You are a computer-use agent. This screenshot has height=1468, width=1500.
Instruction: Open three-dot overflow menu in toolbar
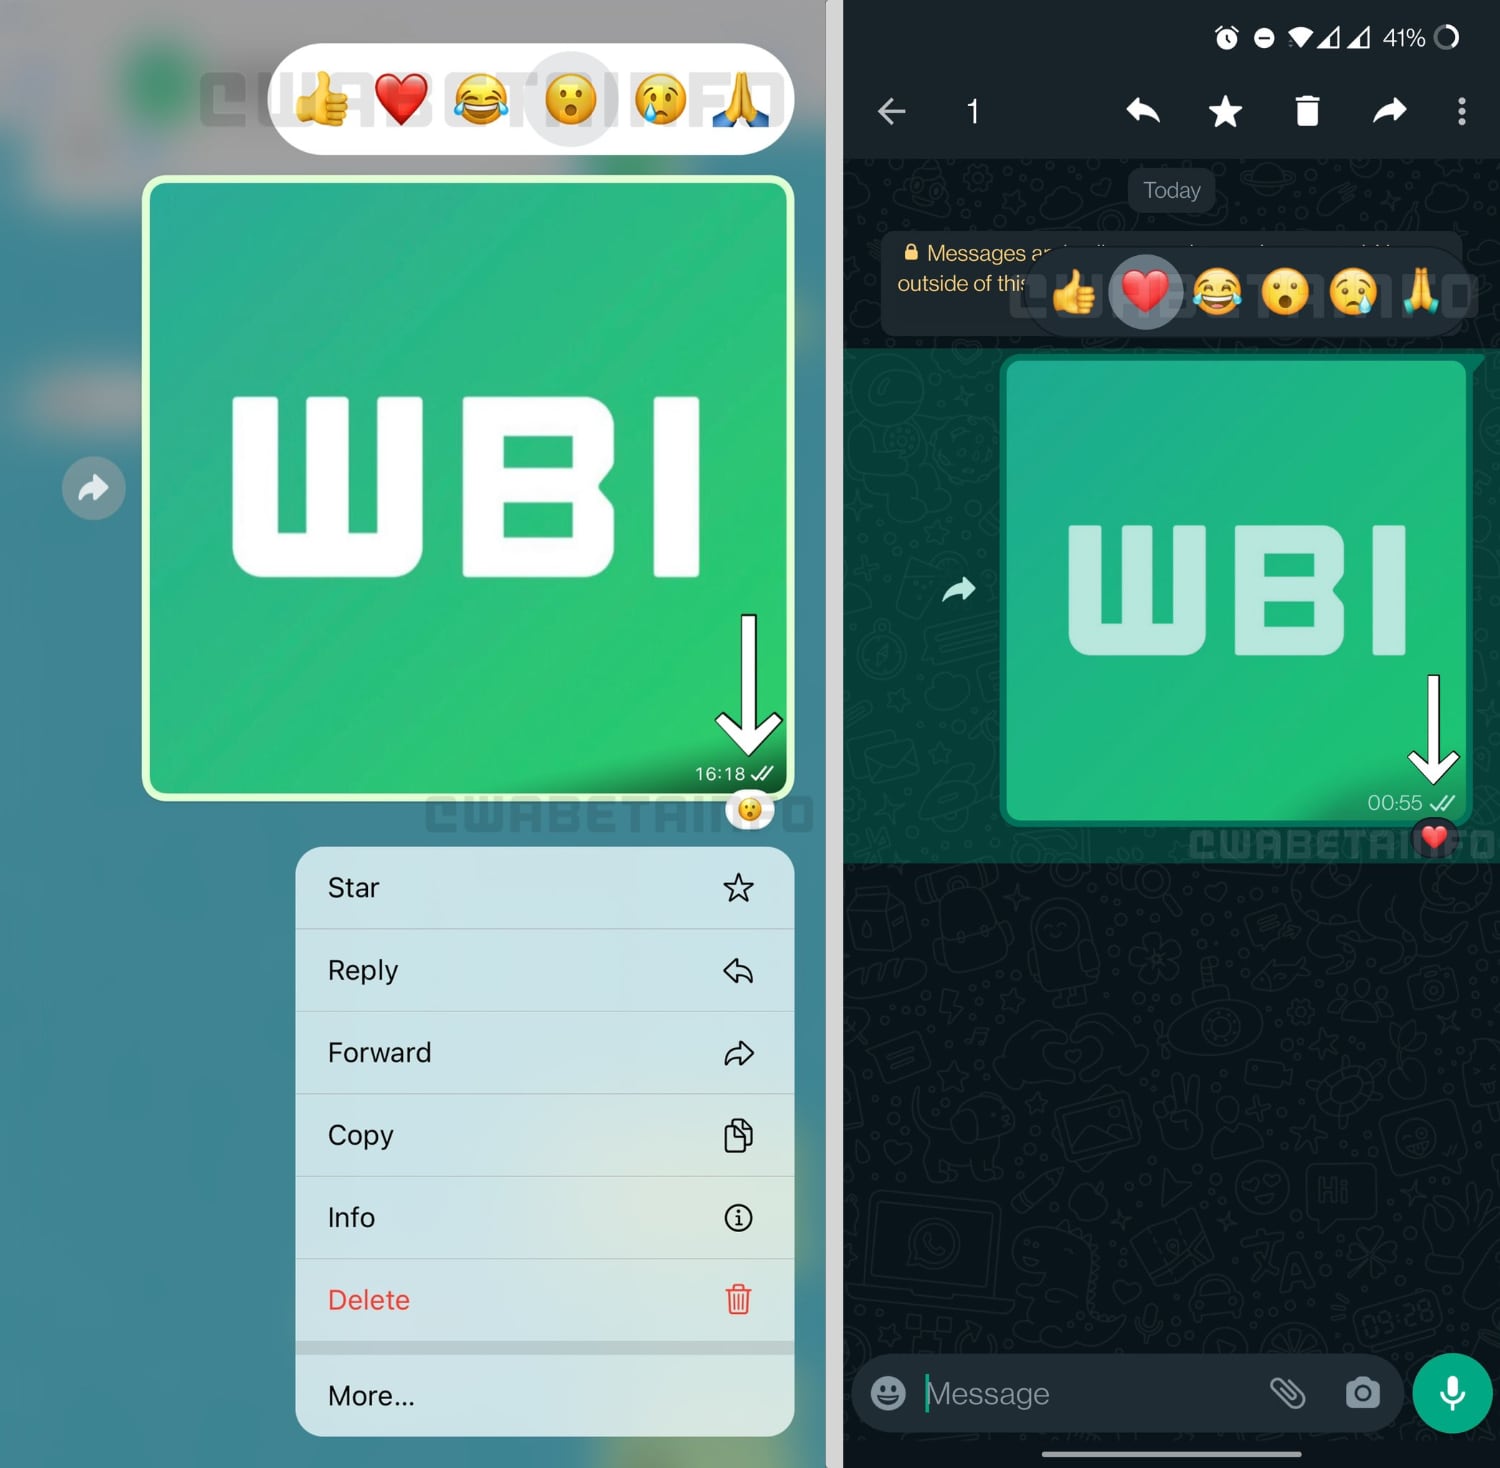point(1462,111)
